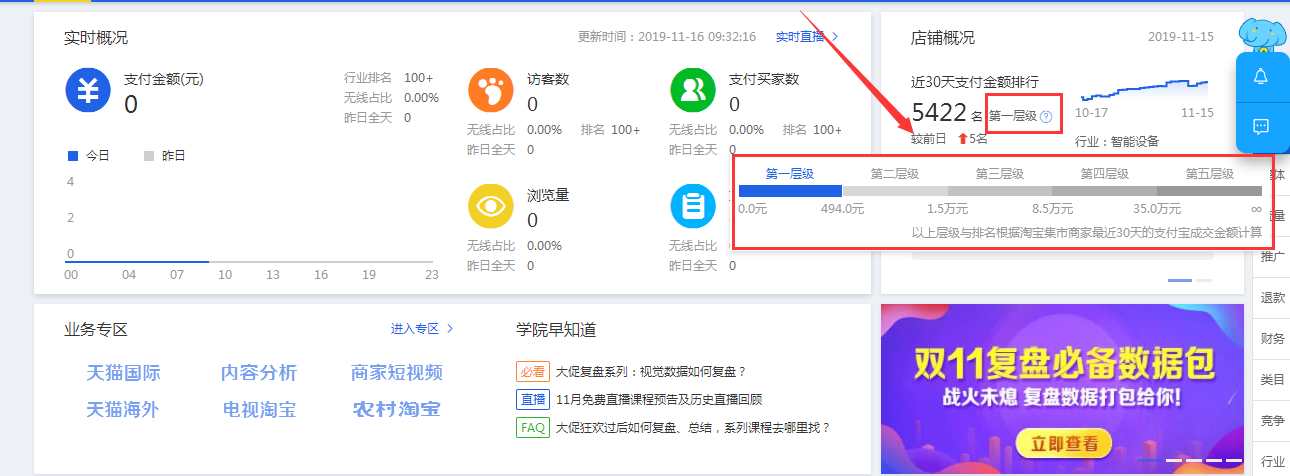This screenshot has height=476, width=1290.
Task: Click the 更新时间 timestamp text
Action: tap(667, 37)
